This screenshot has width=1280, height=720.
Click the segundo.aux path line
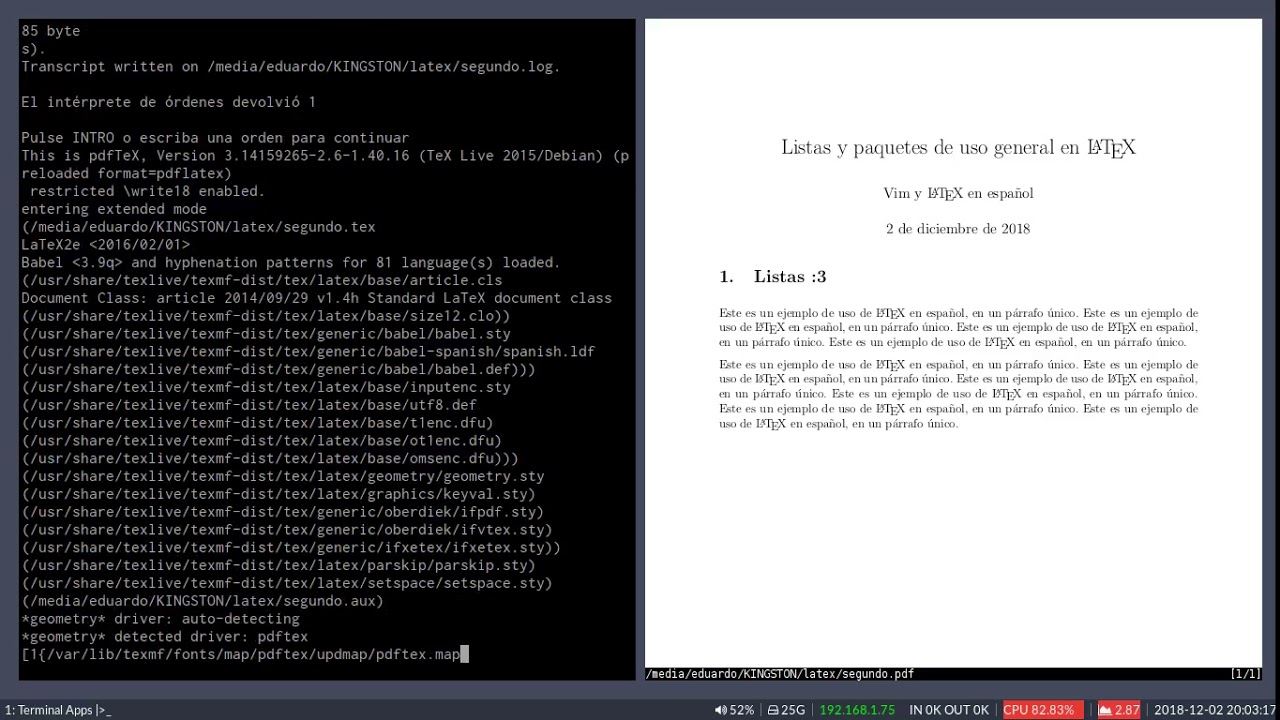pos(202,601)
